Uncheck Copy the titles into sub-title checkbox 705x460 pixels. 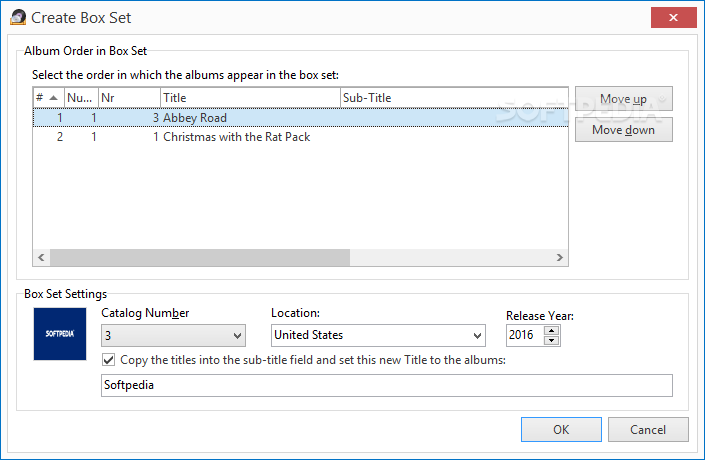108,360
